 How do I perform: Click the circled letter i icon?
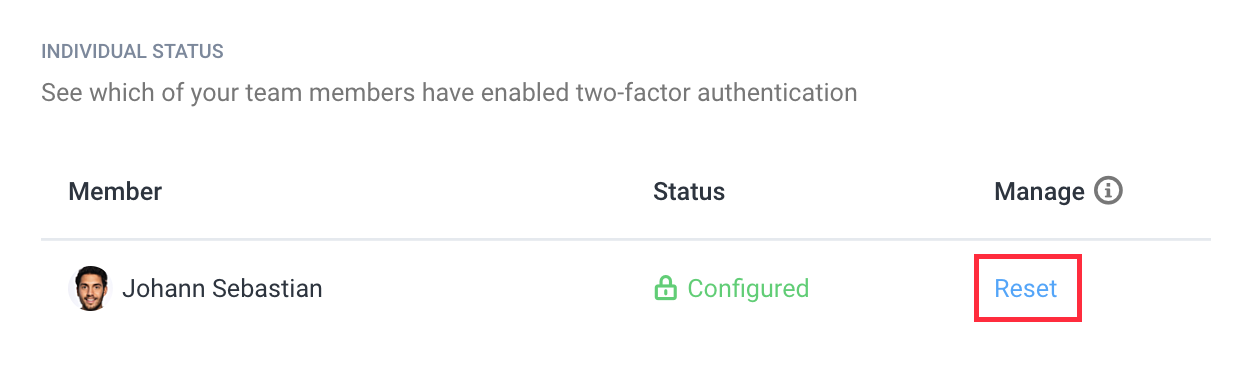pos(1108,191)
